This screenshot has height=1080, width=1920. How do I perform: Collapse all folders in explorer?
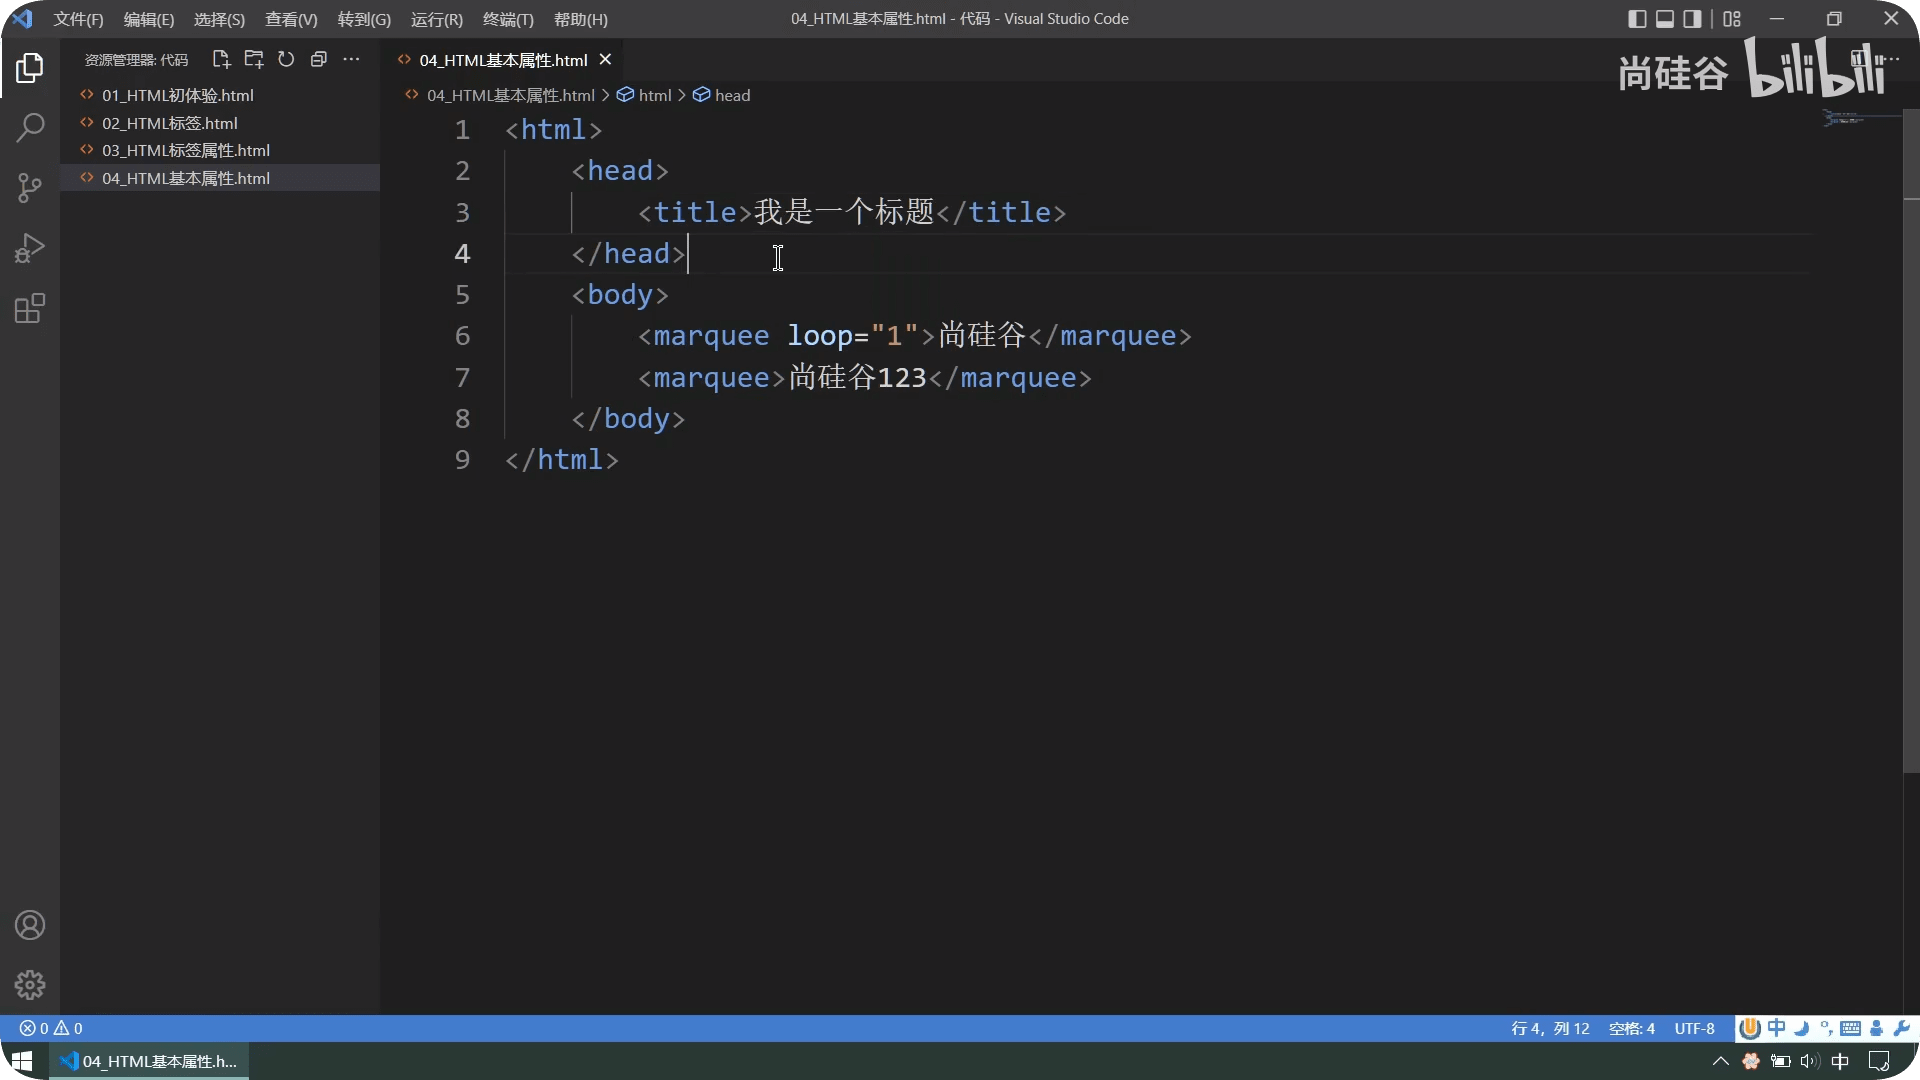[x=319, y=59]
